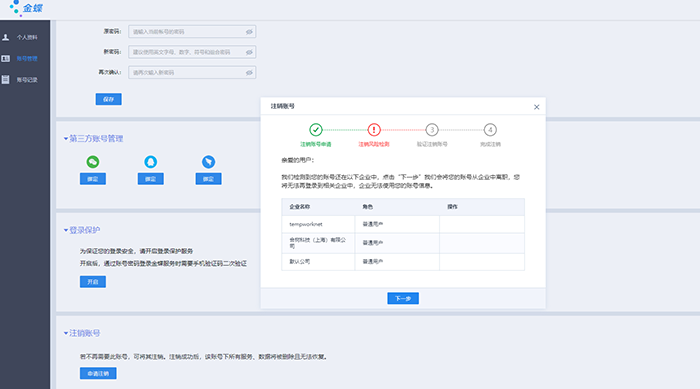
Task: Close the 注销账号 dialog
Action: tap(537, 107)
